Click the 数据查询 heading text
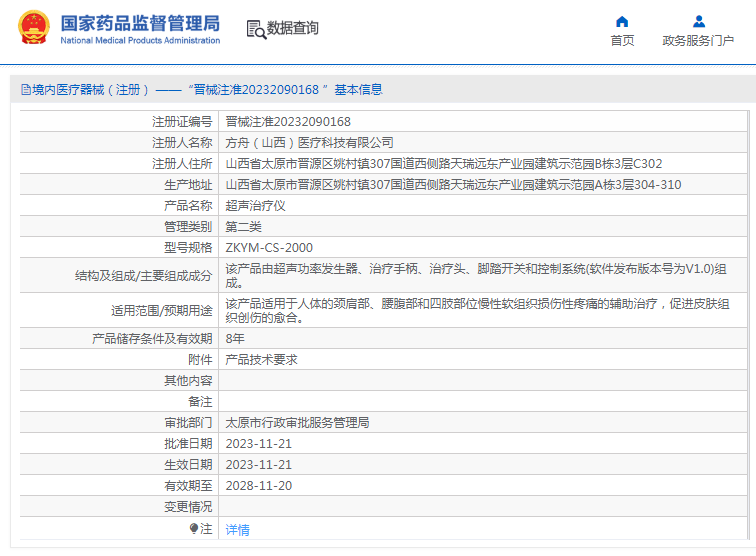This screenshot has height=556, width=756. 293,29
